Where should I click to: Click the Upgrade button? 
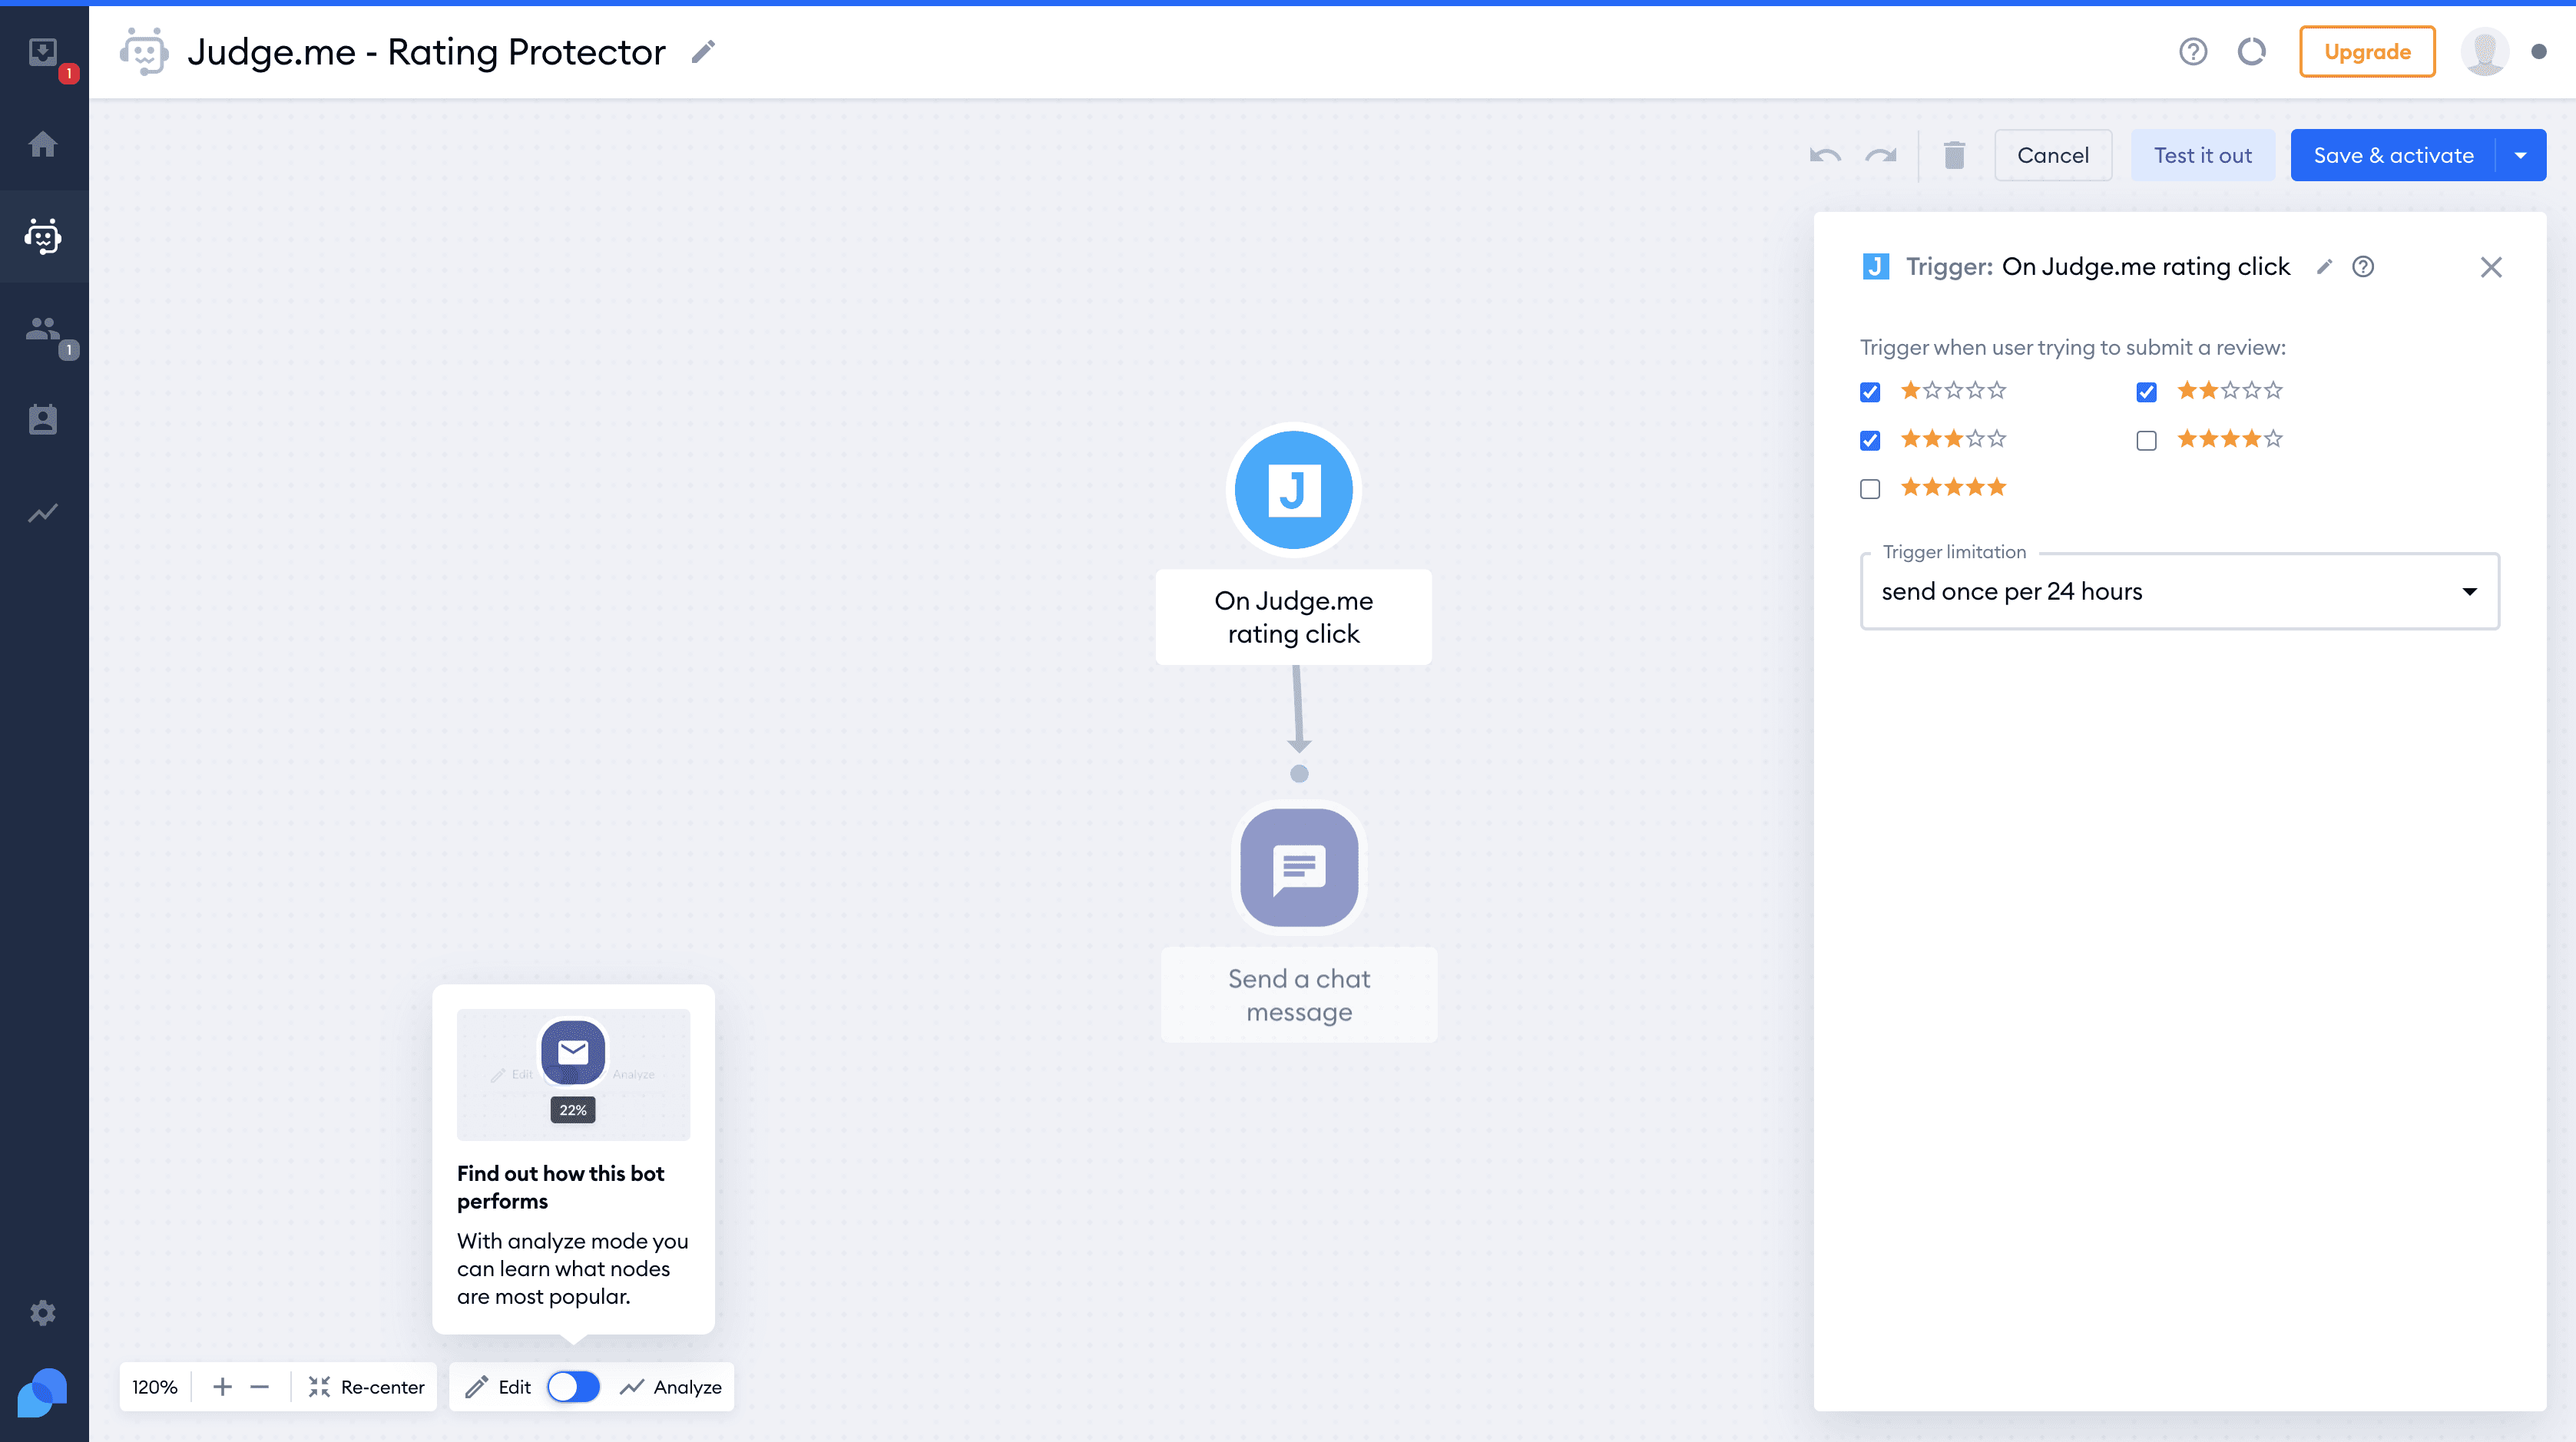[x=2366, y=52]
